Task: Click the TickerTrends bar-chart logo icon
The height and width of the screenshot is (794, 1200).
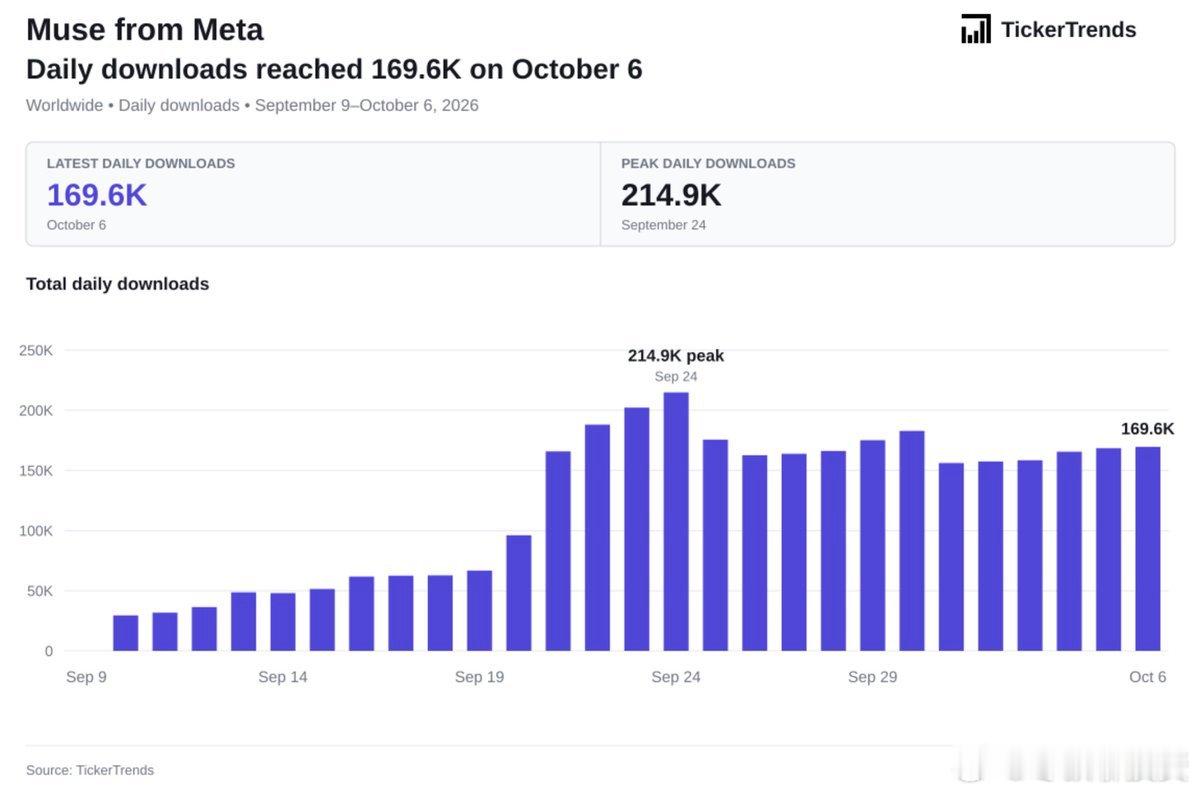Action: 976,29
